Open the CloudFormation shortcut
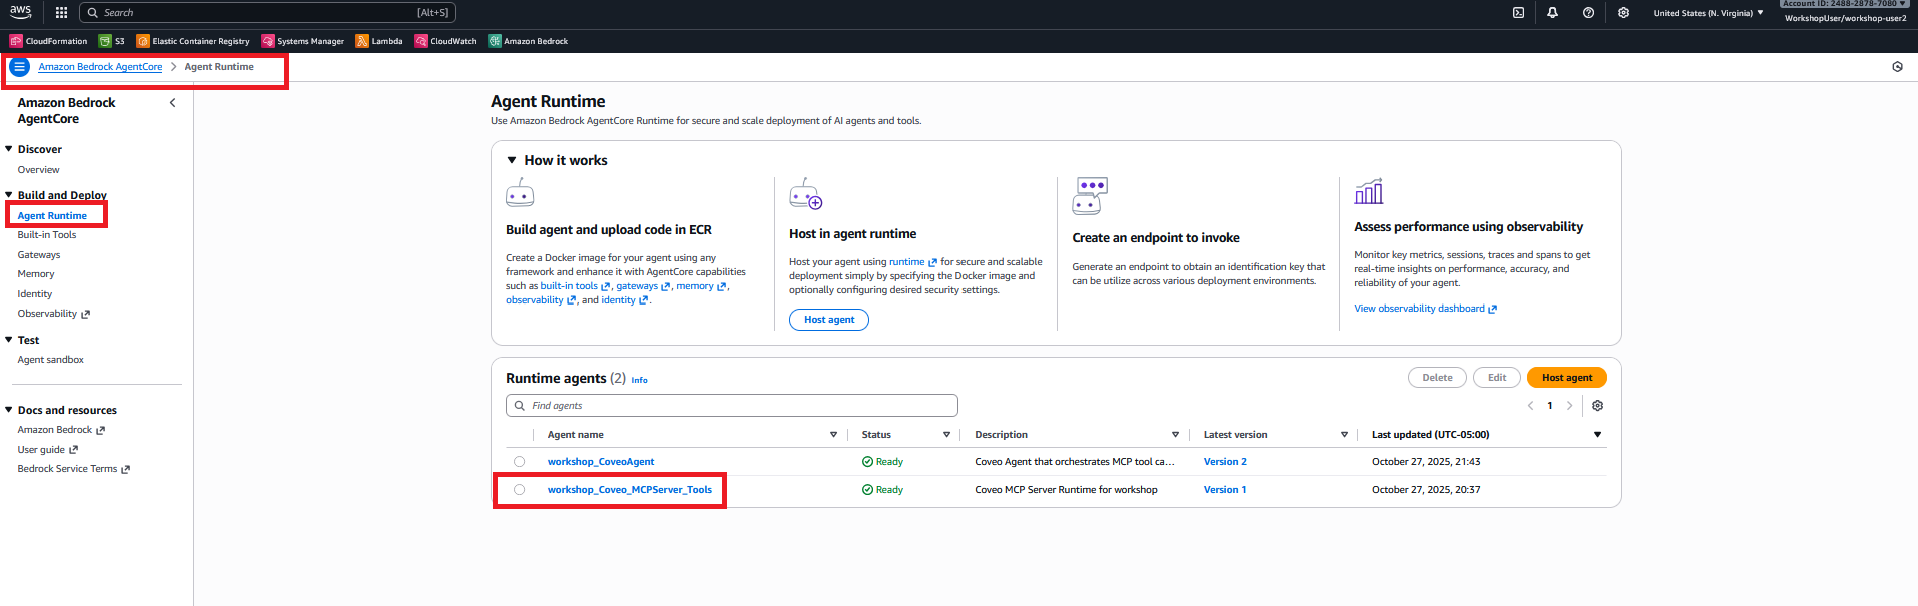This screenshot has height=606, width=1918. [49, 41]
